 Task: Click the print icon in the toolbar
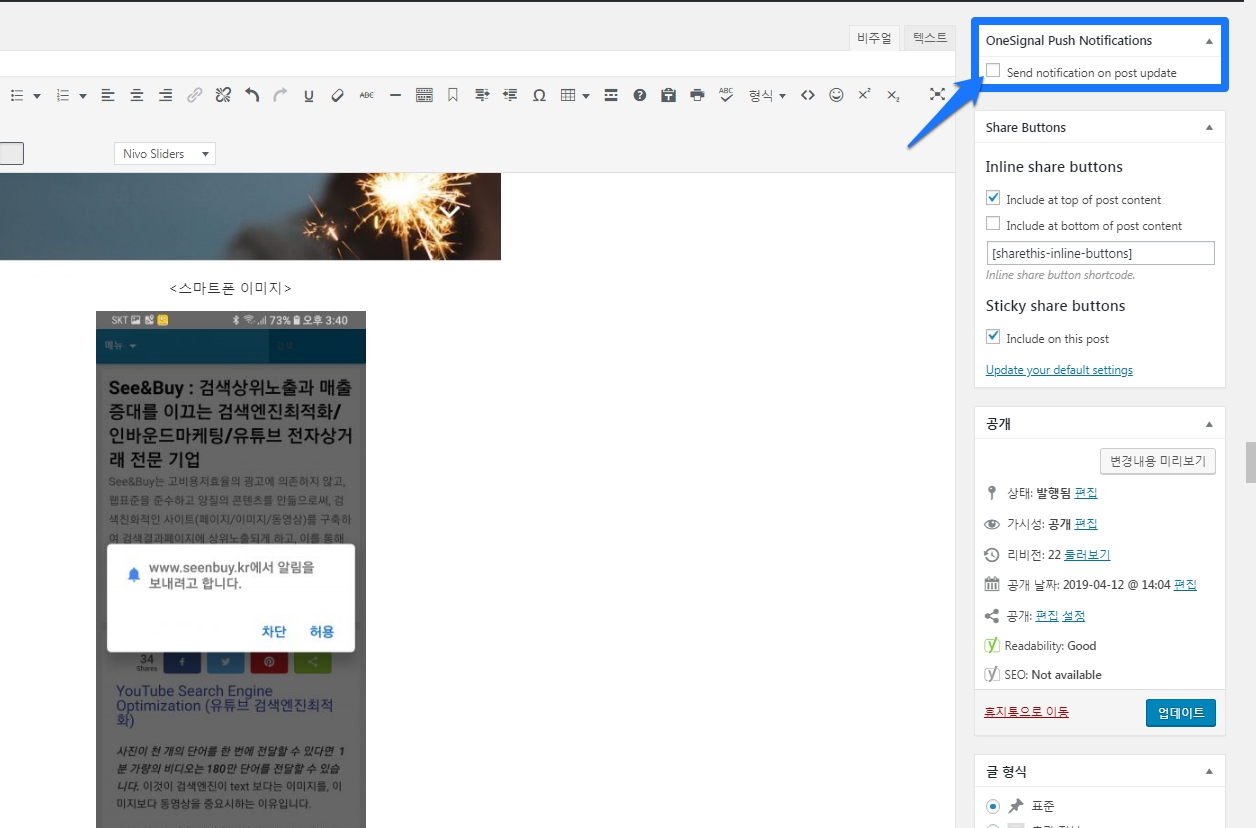coord(697,95)
